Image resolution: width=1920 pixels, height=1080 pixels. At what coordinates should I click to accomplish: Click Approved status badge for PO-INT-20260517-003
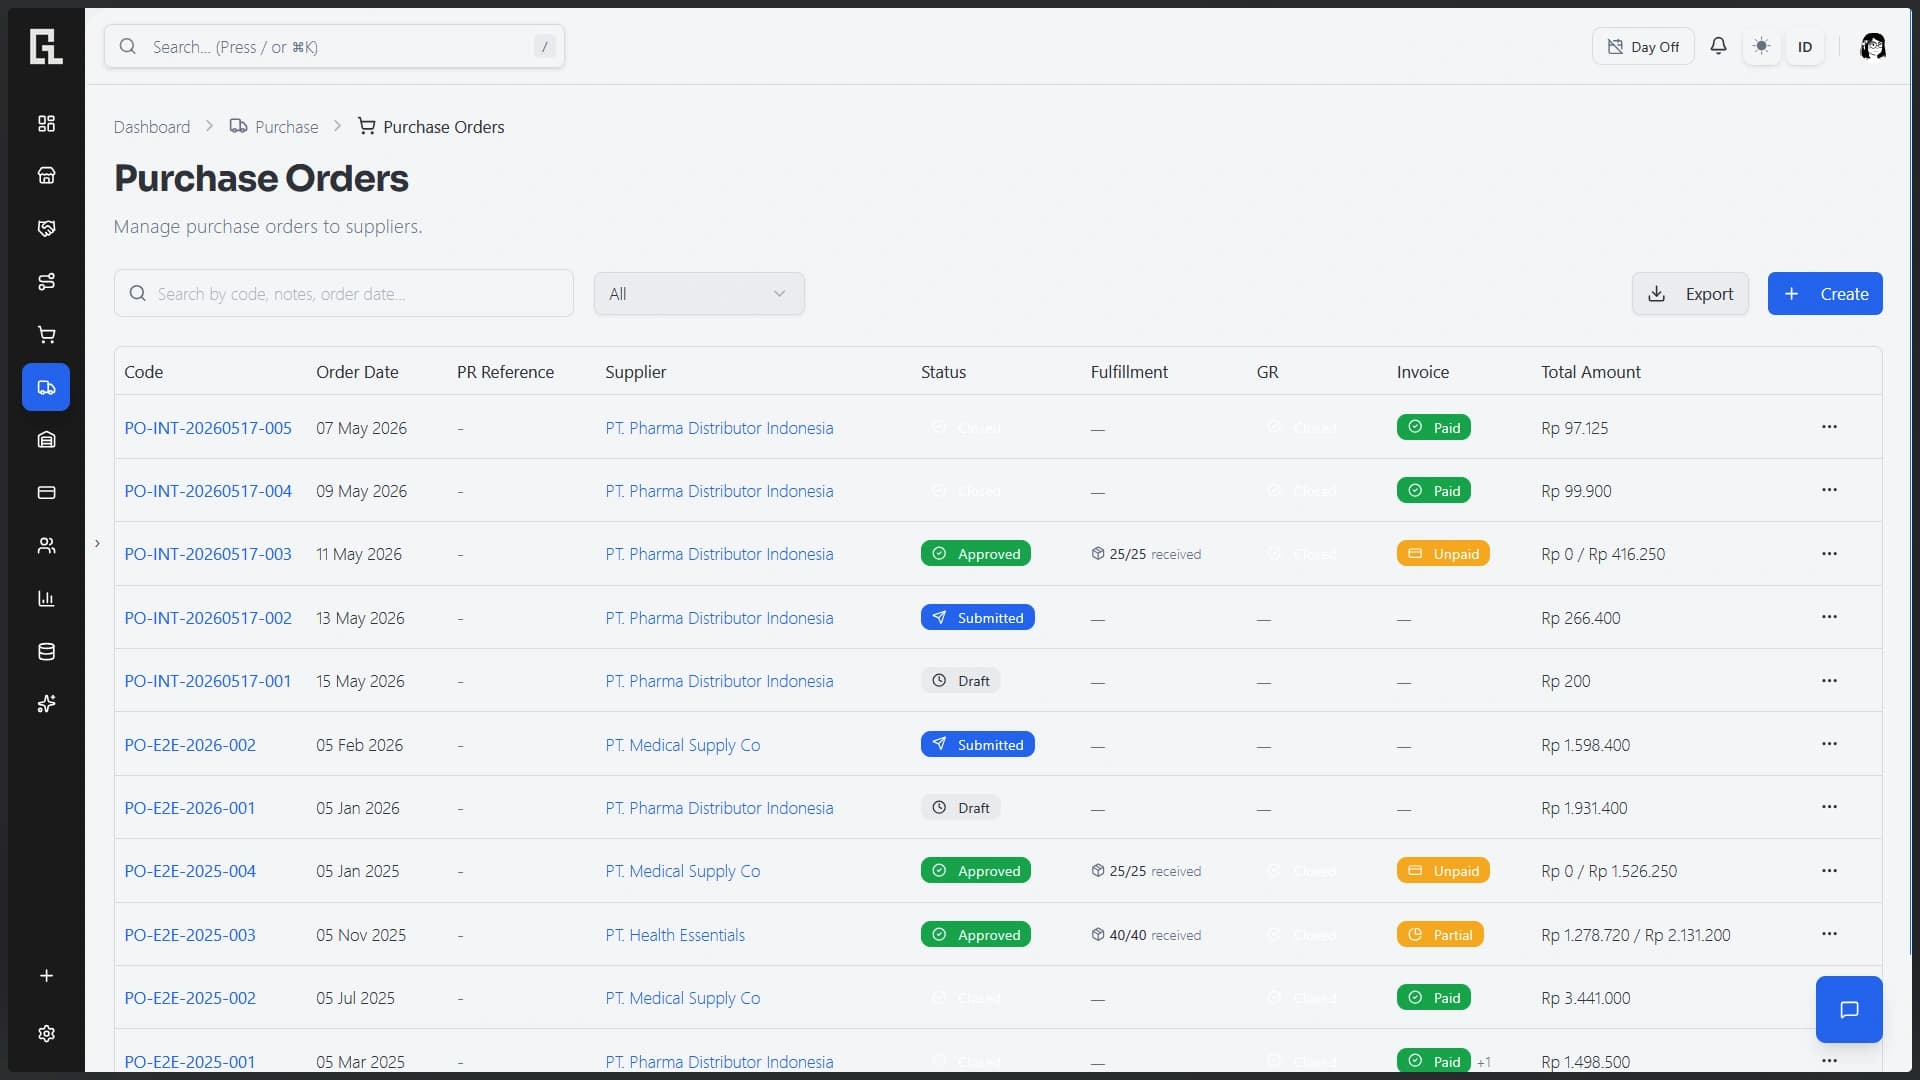pos(976,554)
